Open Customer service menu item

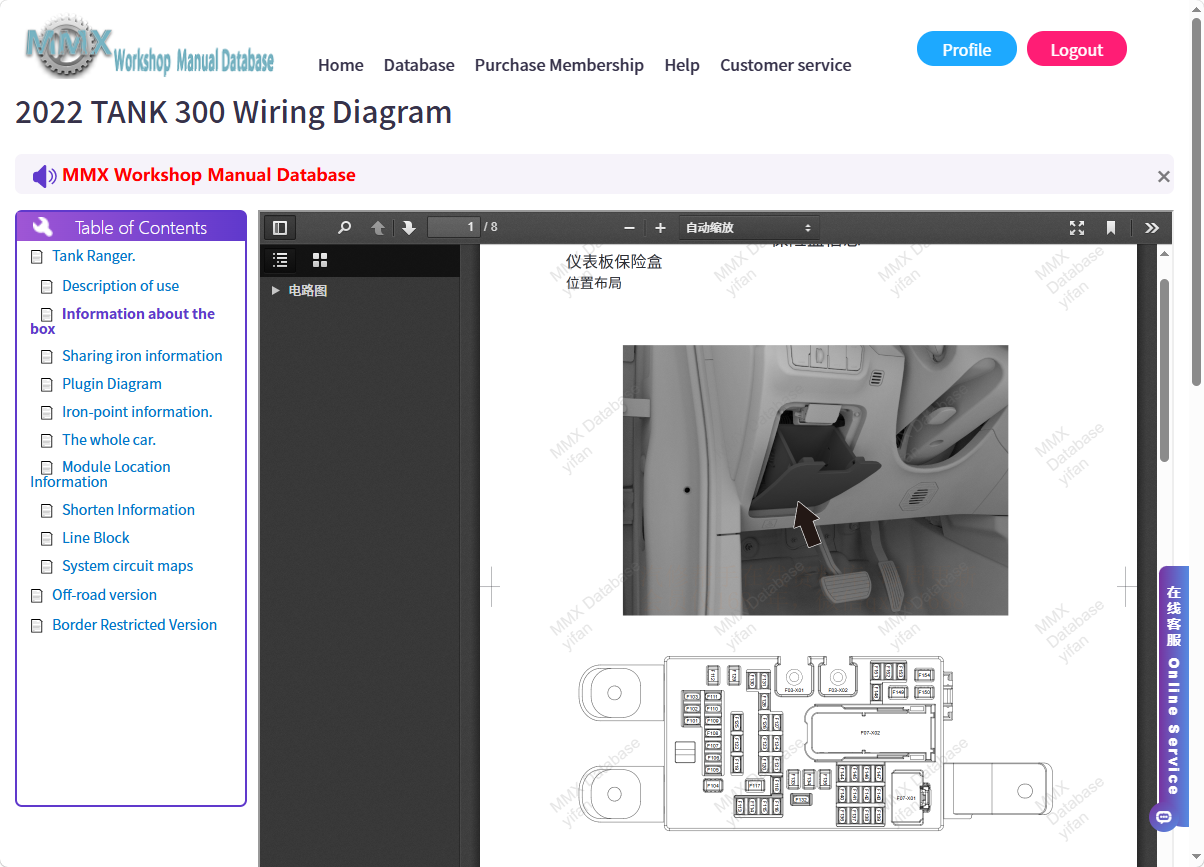pyautogui.click(x=786, y=65)
